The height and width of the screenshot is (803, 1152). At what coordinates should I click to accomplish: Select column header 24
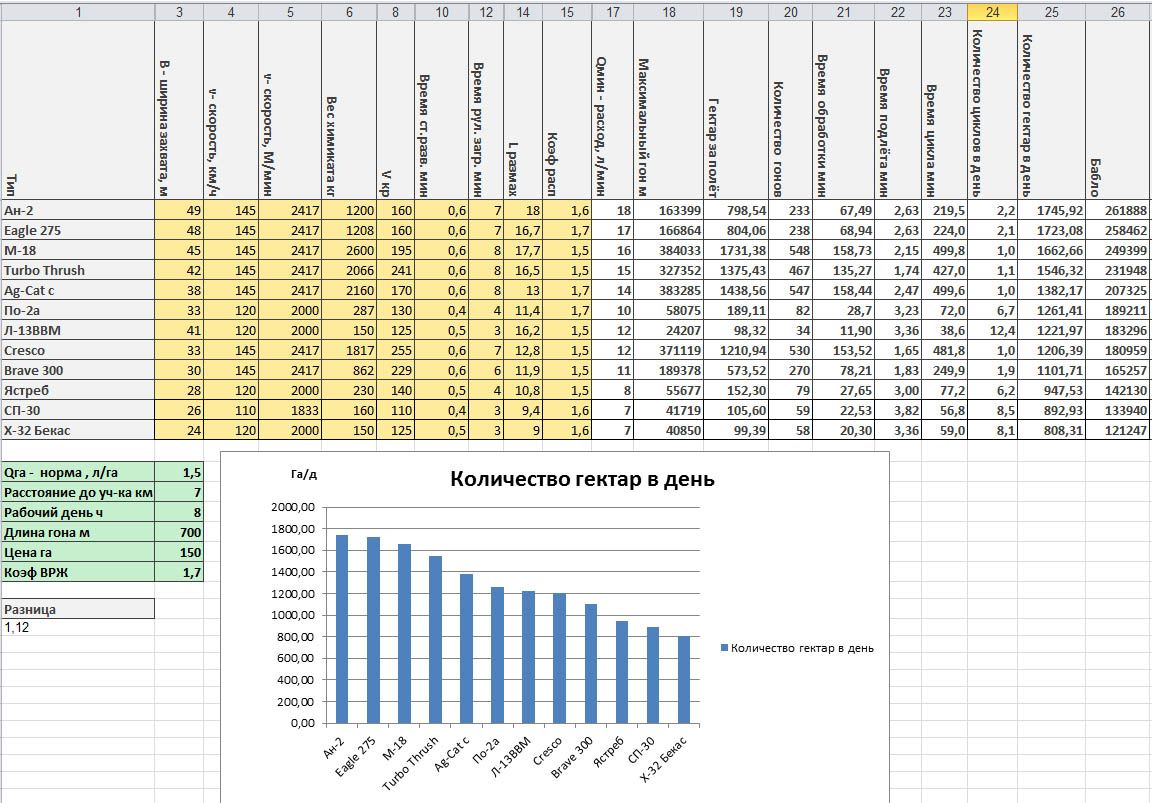(x=993, y=12)
